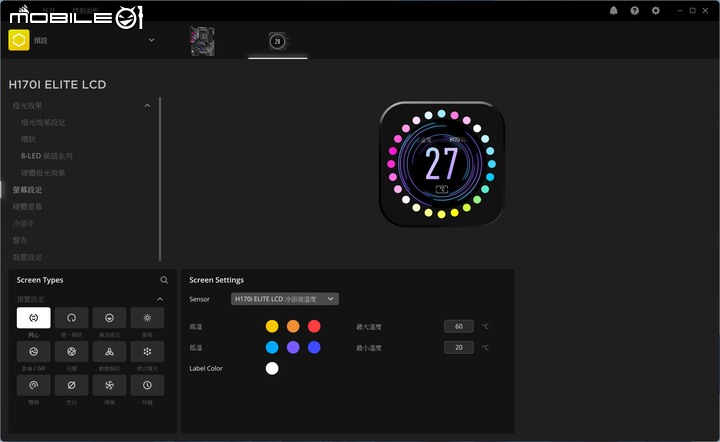Click the sidebar vertical scrollbar
The height and width of the screenshot is (442, 720).
(x=160, y=179)
